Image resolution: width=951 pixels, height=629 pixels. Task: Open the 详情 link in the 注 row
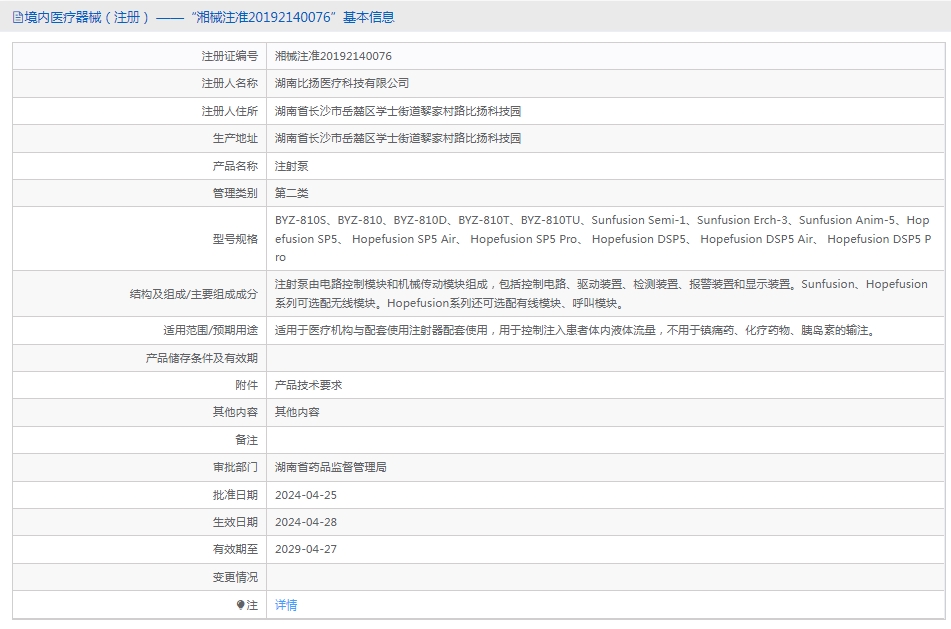coord(286,605)
